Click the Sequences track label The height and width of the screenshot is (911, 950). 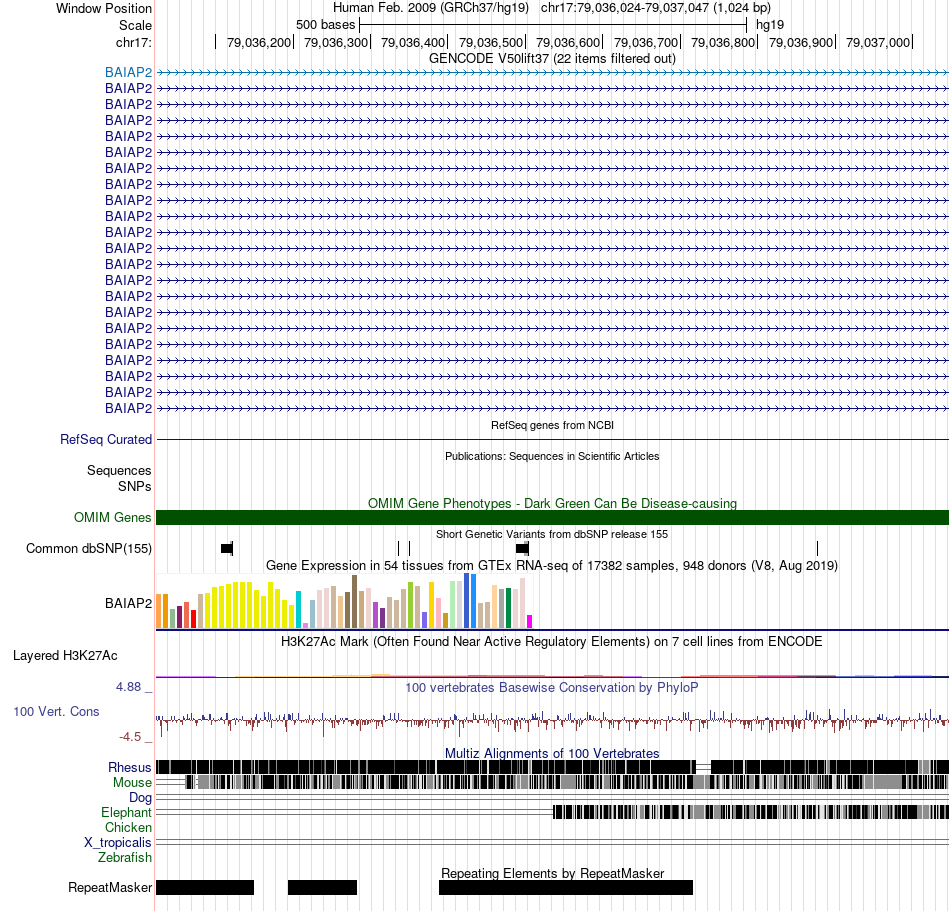click(x=119, y=470)
